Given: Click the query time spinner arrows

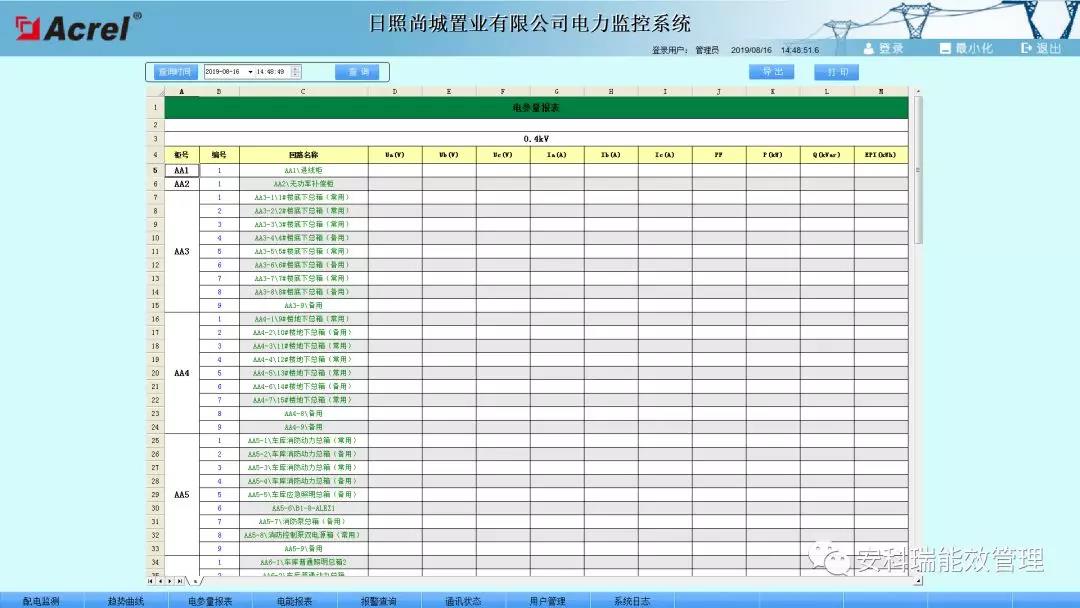Looking at the screenshot, I should pos(295,72).
